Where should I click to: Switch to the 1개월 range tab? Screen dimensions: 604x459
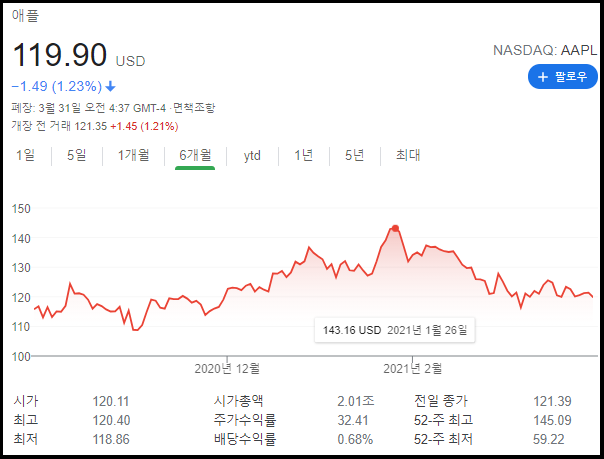(x=133, y=155)
